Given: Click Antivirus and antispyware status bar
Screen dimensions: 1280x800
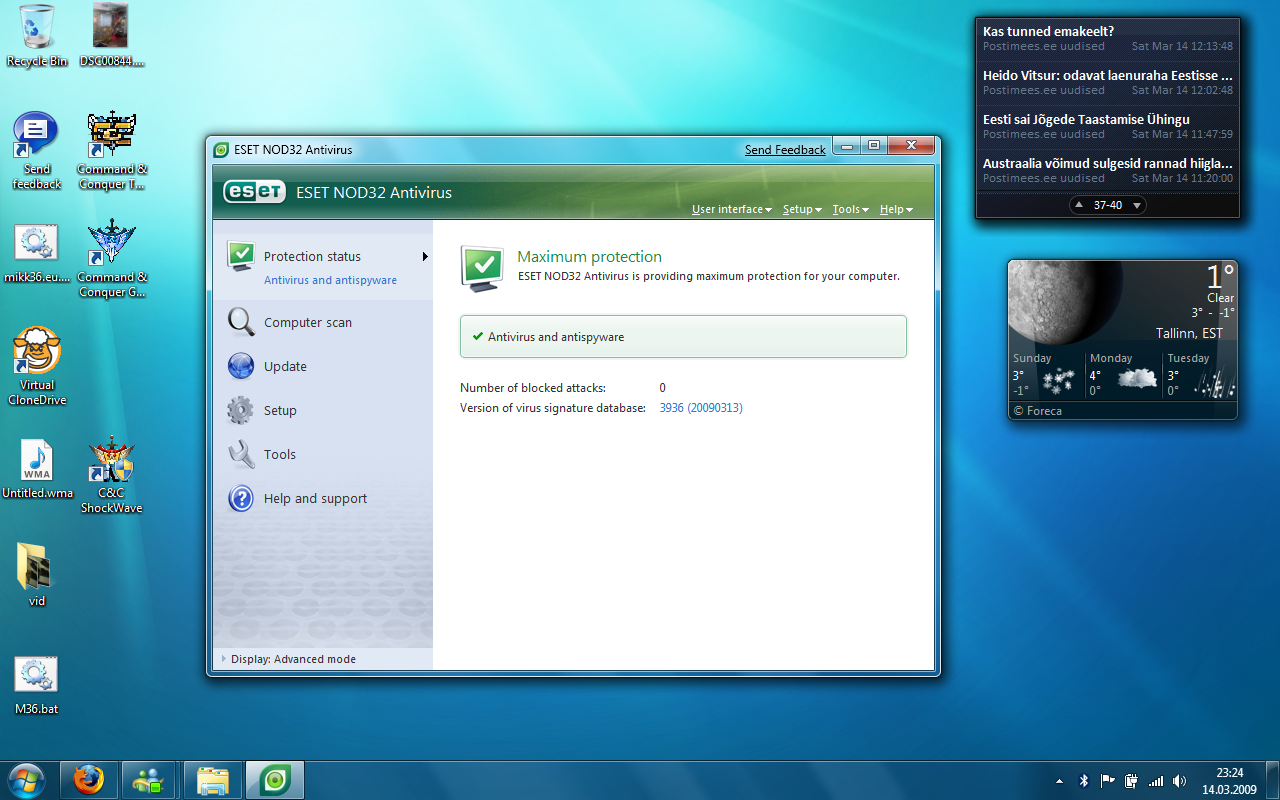Looking at the screenshot, I should point(683,337).
